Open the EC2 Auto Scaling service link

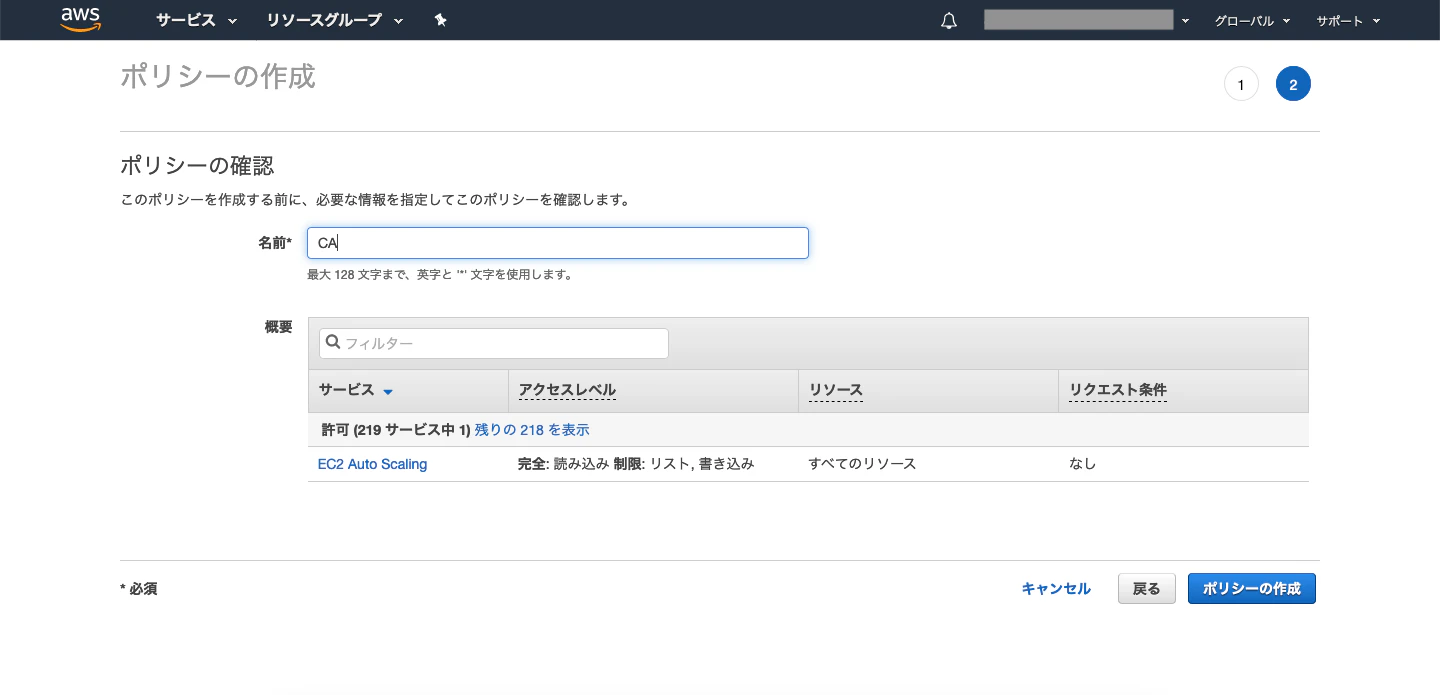pyautogui.click(x=372, y=464)
